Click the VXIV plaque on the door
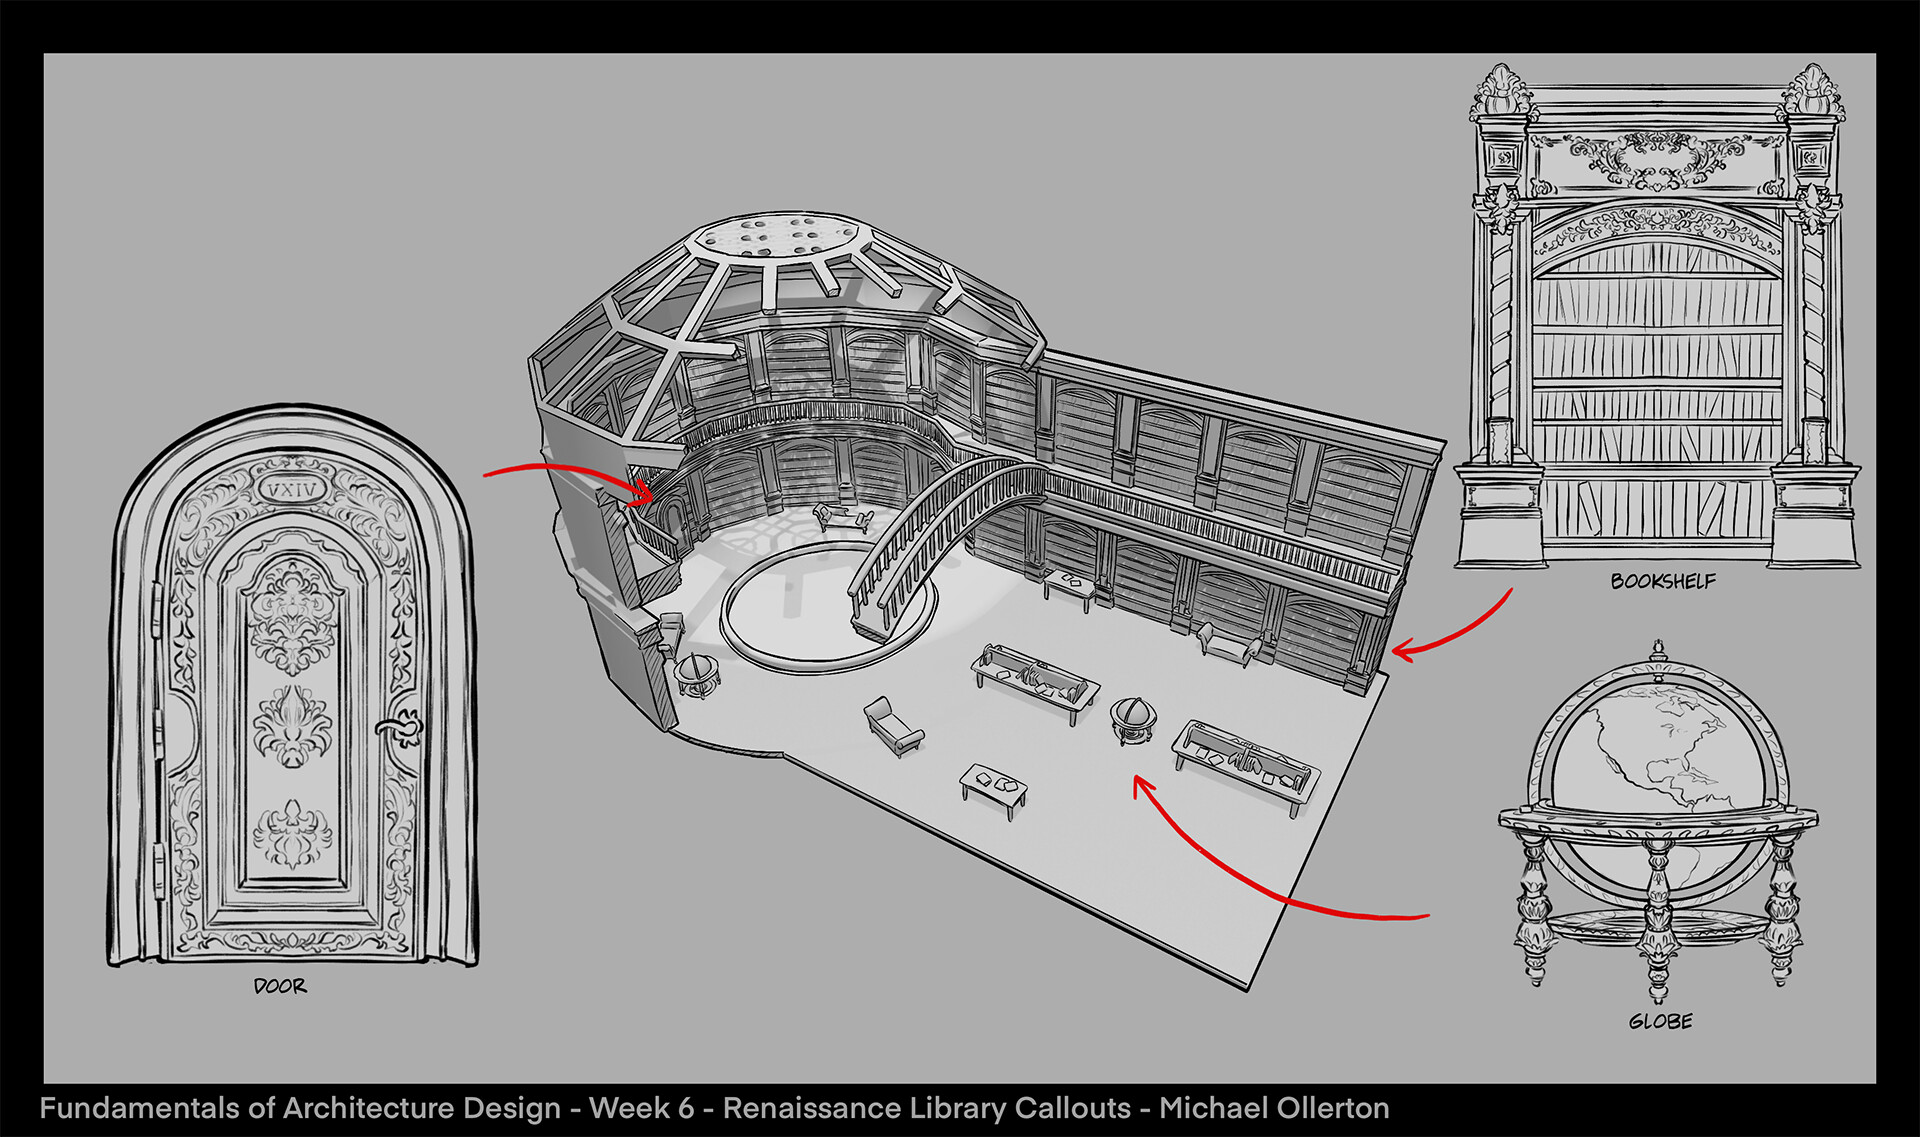The width and height of the screenshot is (1920, 1137). pos(291,490)
